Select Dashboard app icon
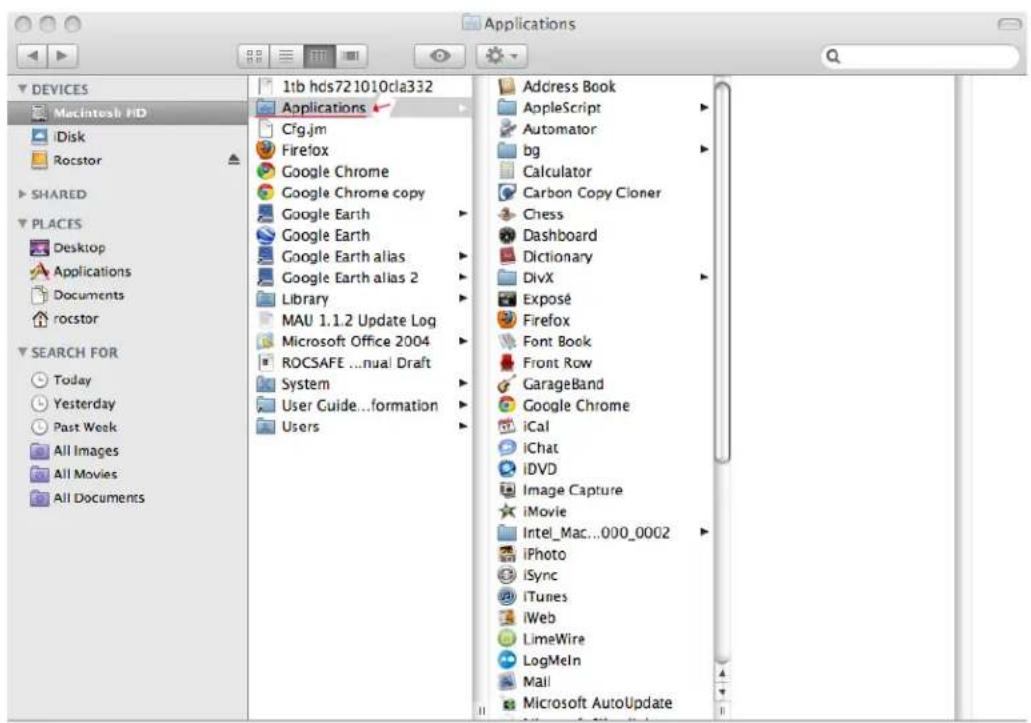Viewport: 1031px width, 723px height. pos(506,235)
